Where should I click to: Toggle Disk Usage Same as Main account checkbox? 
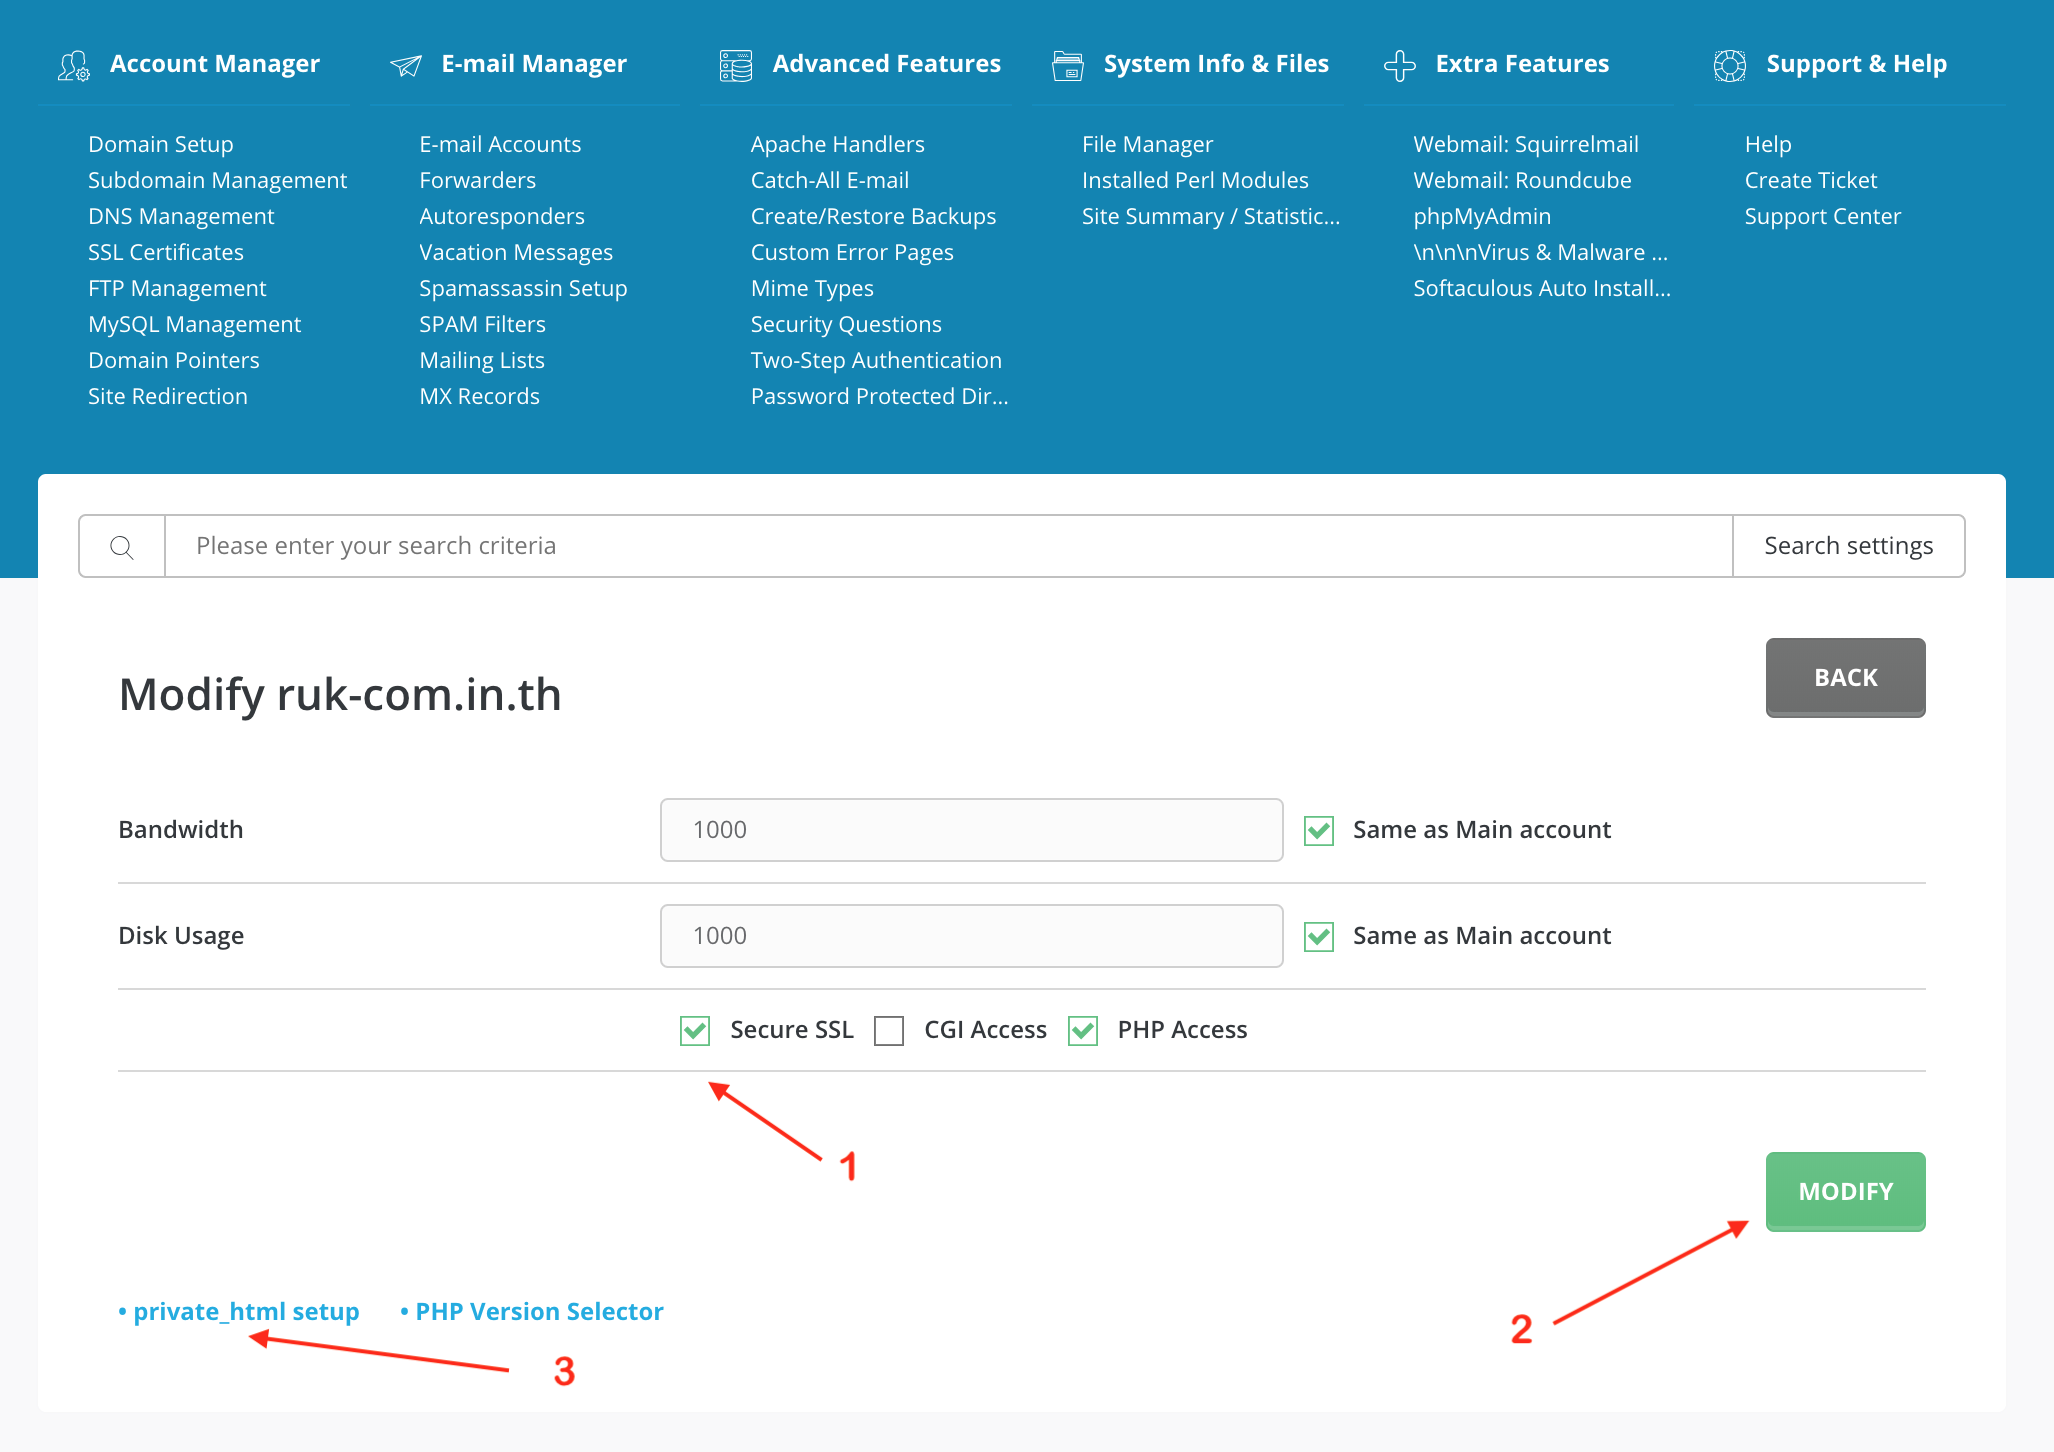[x=1319, y=936]
